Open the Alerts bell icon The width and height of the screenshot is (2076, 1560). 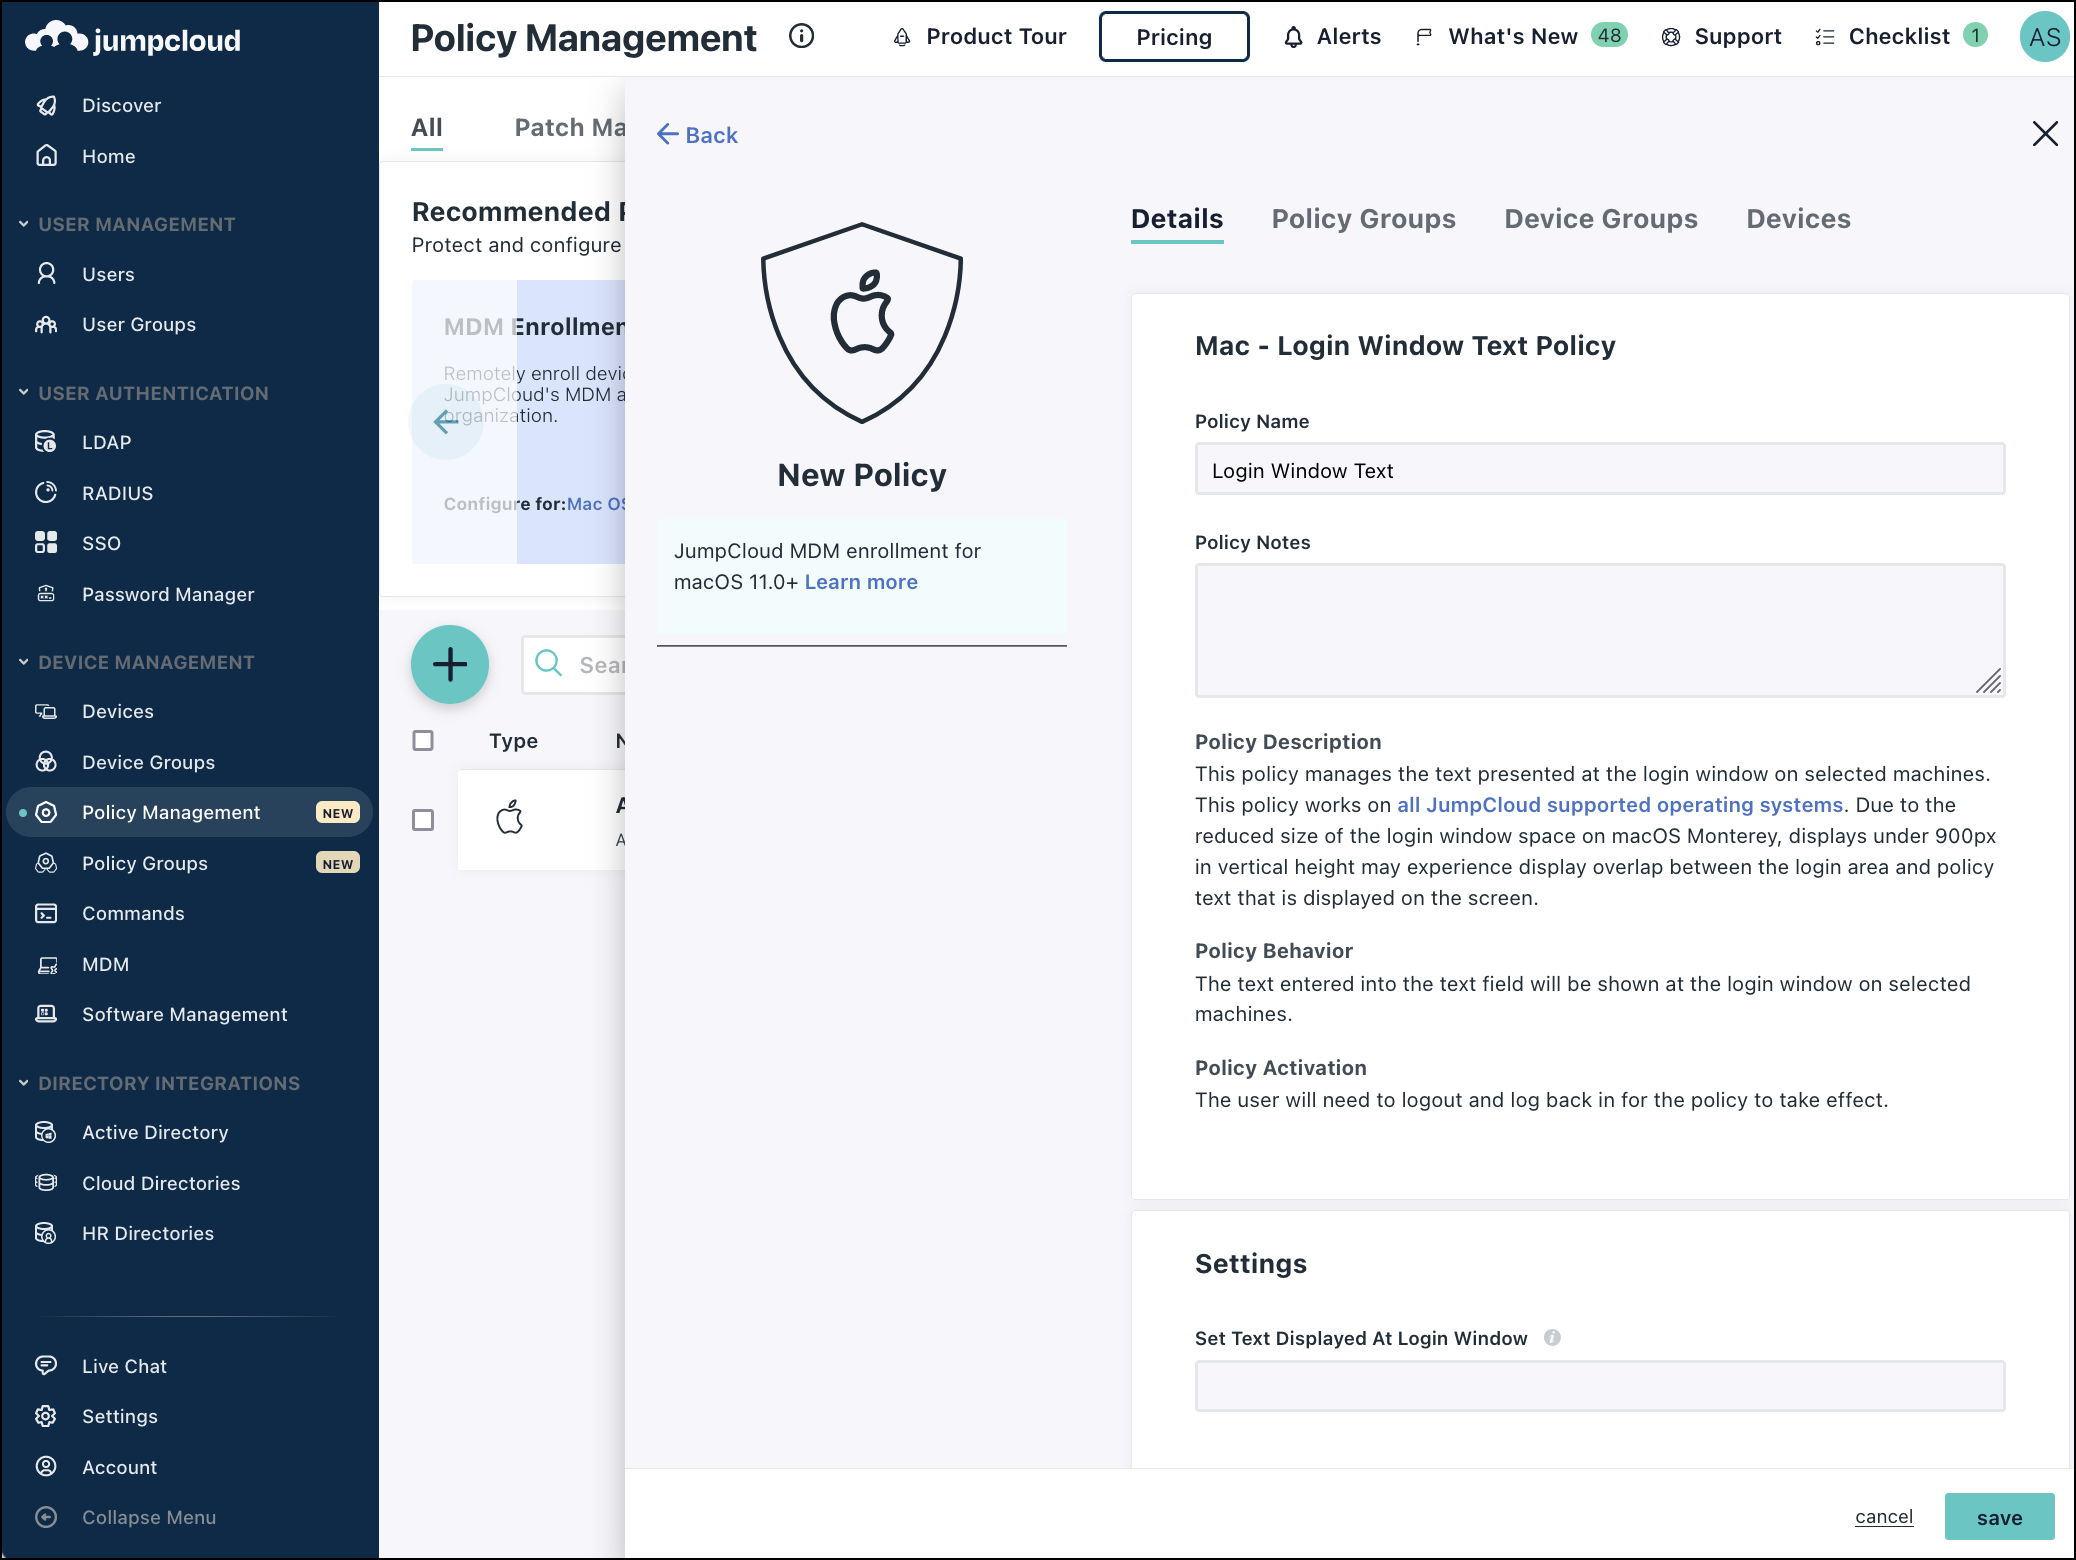point(1293,37)
